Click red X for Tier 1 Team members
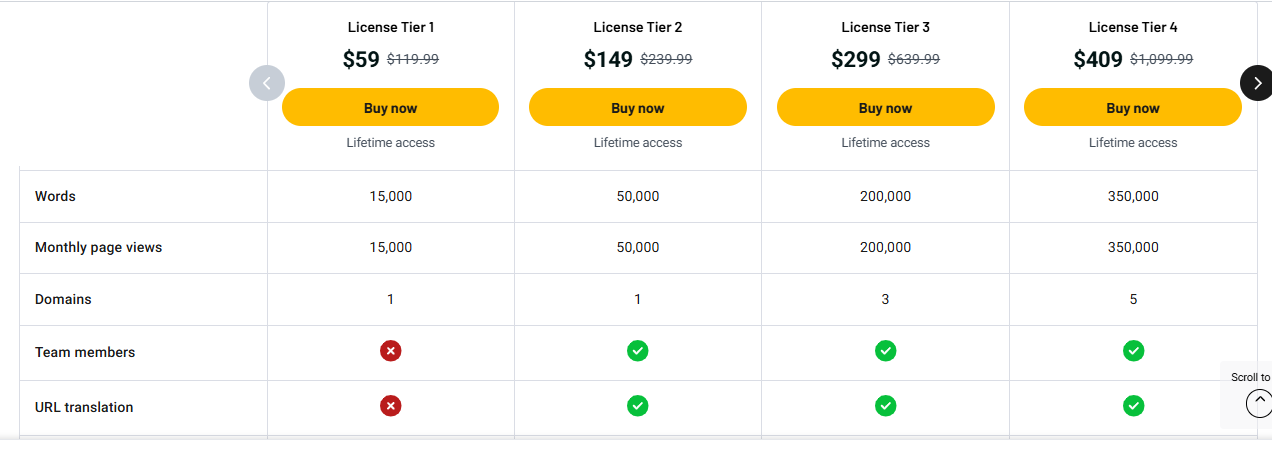Image resolution: width=1272 pixels, height=451 pixels. coord(391,351)
